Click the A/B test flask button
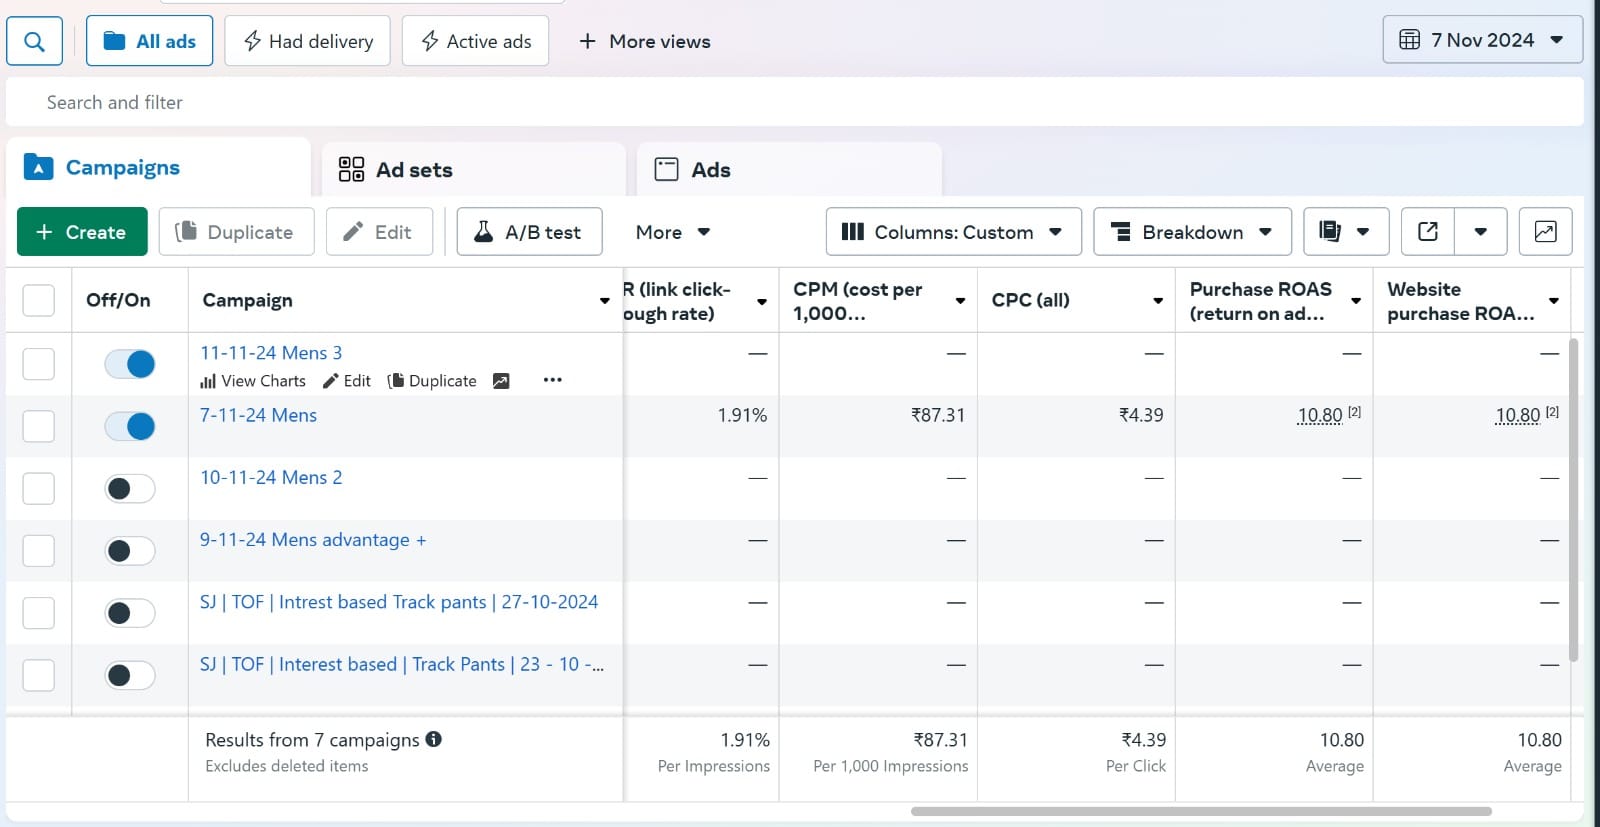Screen dimensions: 1600x827 click(x=529, y=232)
